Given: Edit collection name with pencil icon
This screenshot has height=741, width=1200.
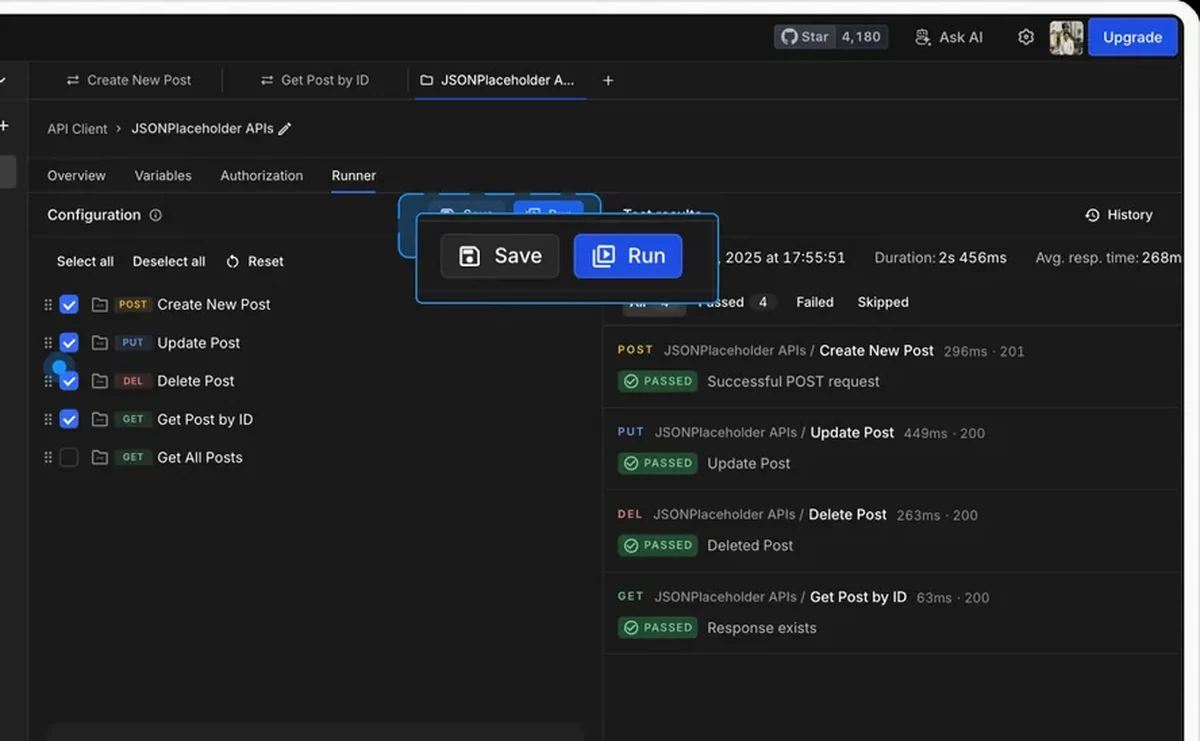Looking at the screenshot, I should [x=285, y=128].
